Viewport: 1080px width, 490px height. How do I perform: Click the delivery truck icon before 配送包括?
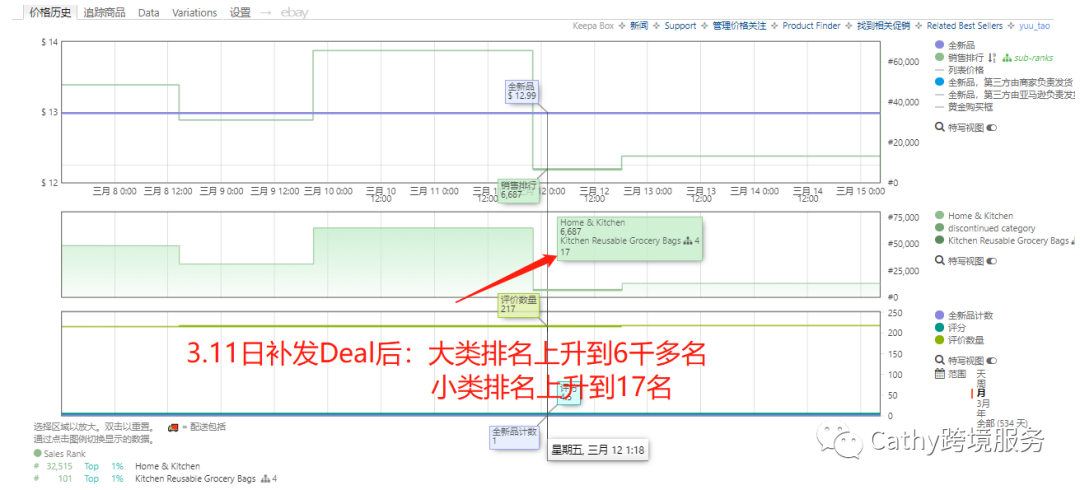point(174,426)
